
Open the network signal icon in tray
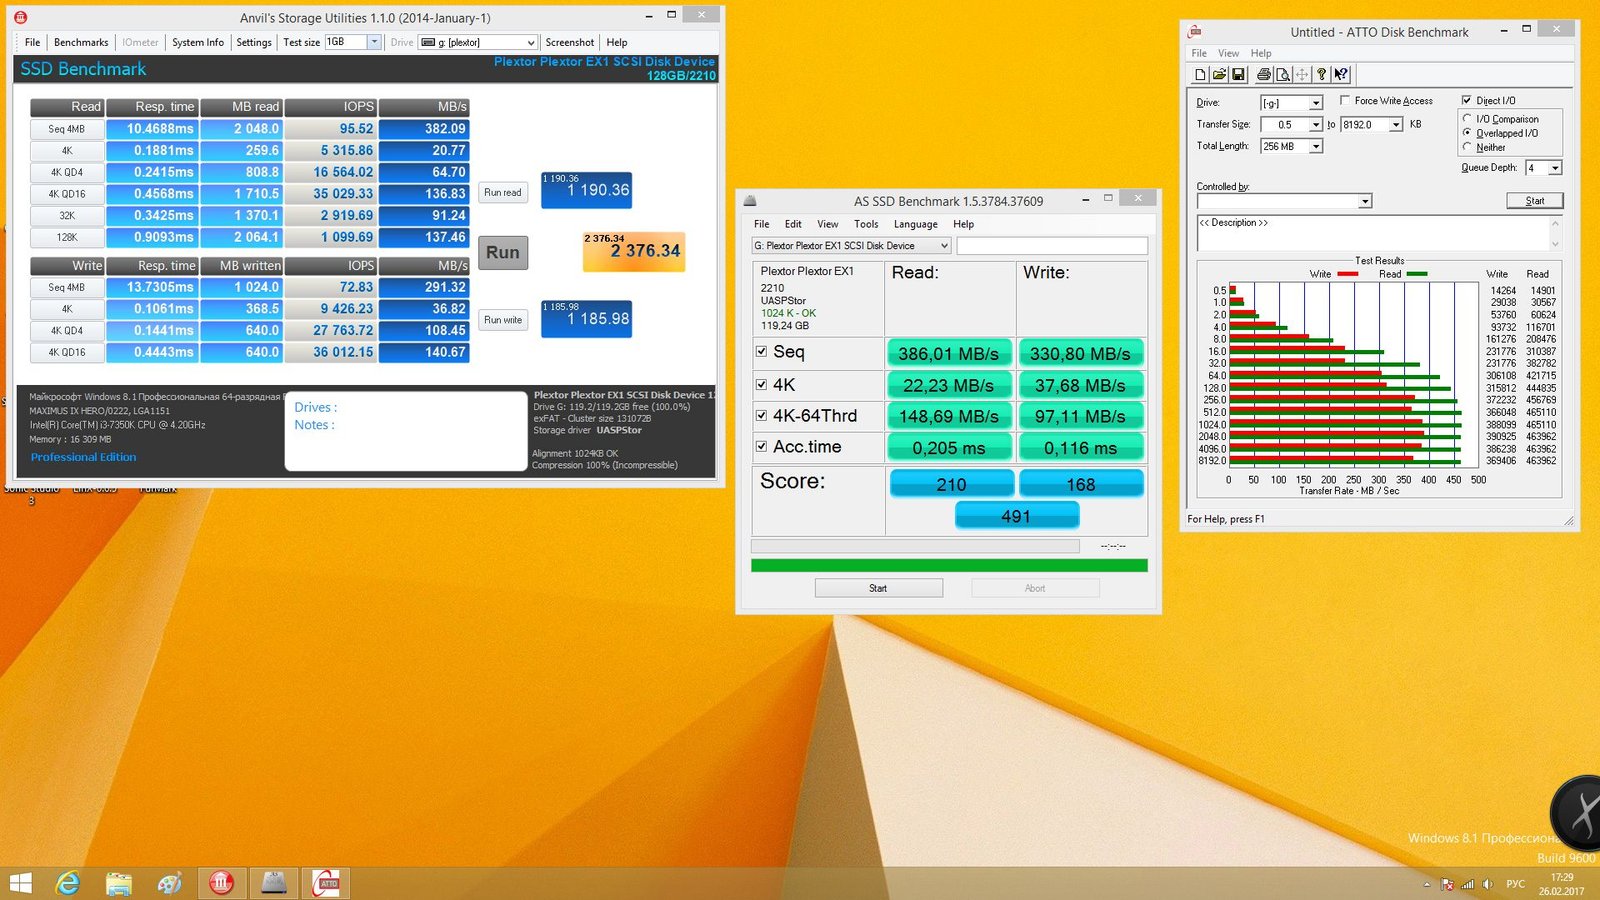tap(1468, 884)
